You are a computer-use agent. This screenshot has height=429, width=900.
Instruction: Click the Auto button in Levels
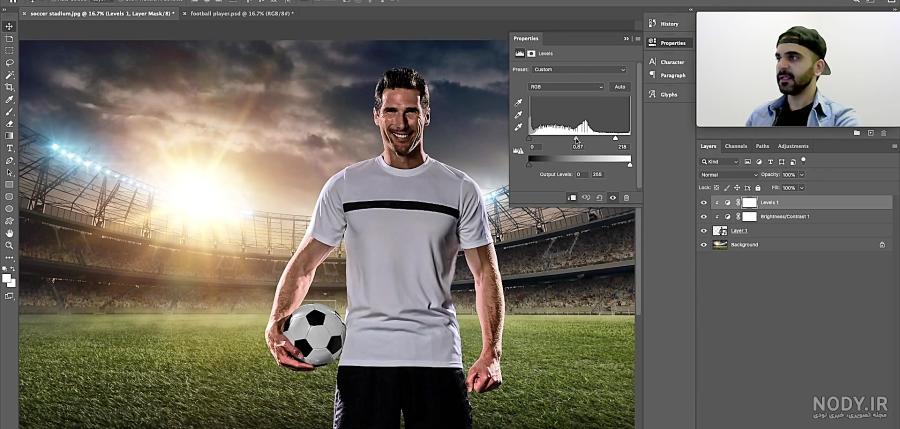[x=619, y=87]
